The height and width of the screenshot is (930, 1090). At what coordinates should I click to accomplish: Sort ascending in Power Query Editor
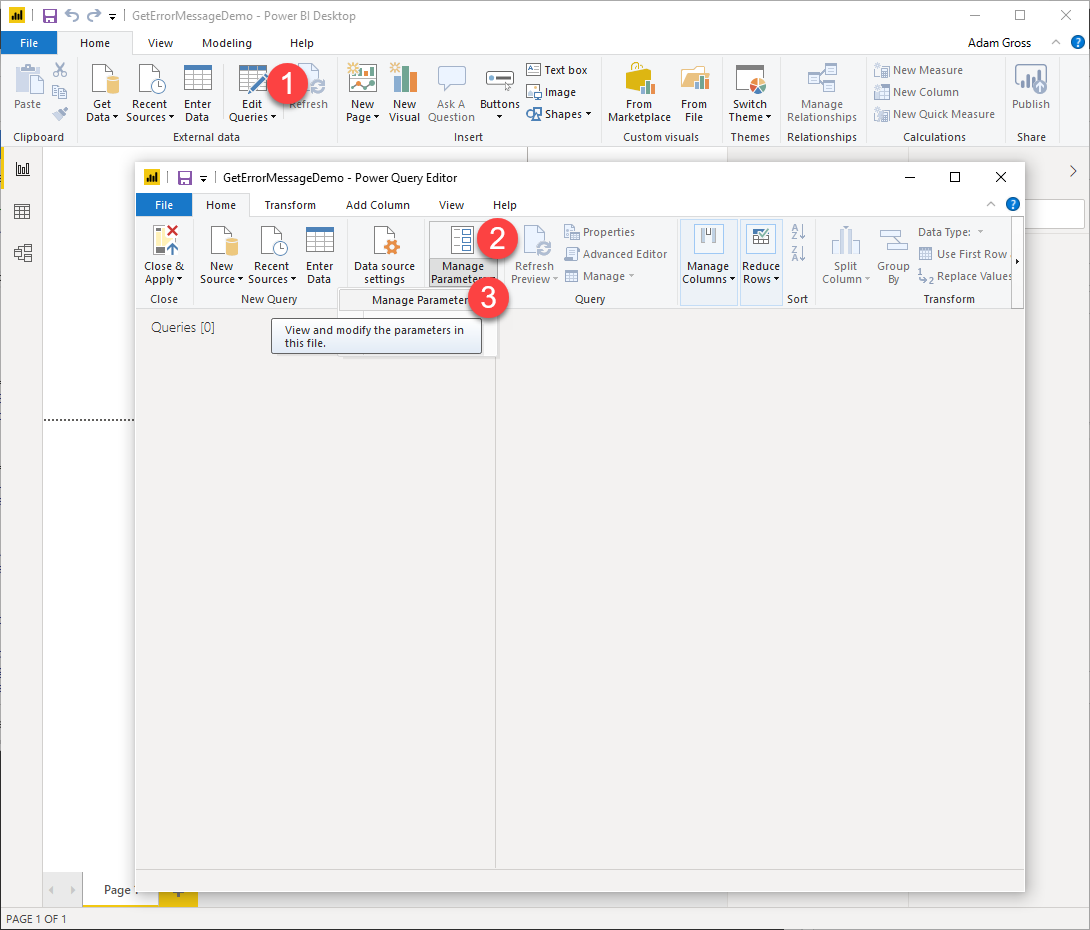click(x=798, y=232)
